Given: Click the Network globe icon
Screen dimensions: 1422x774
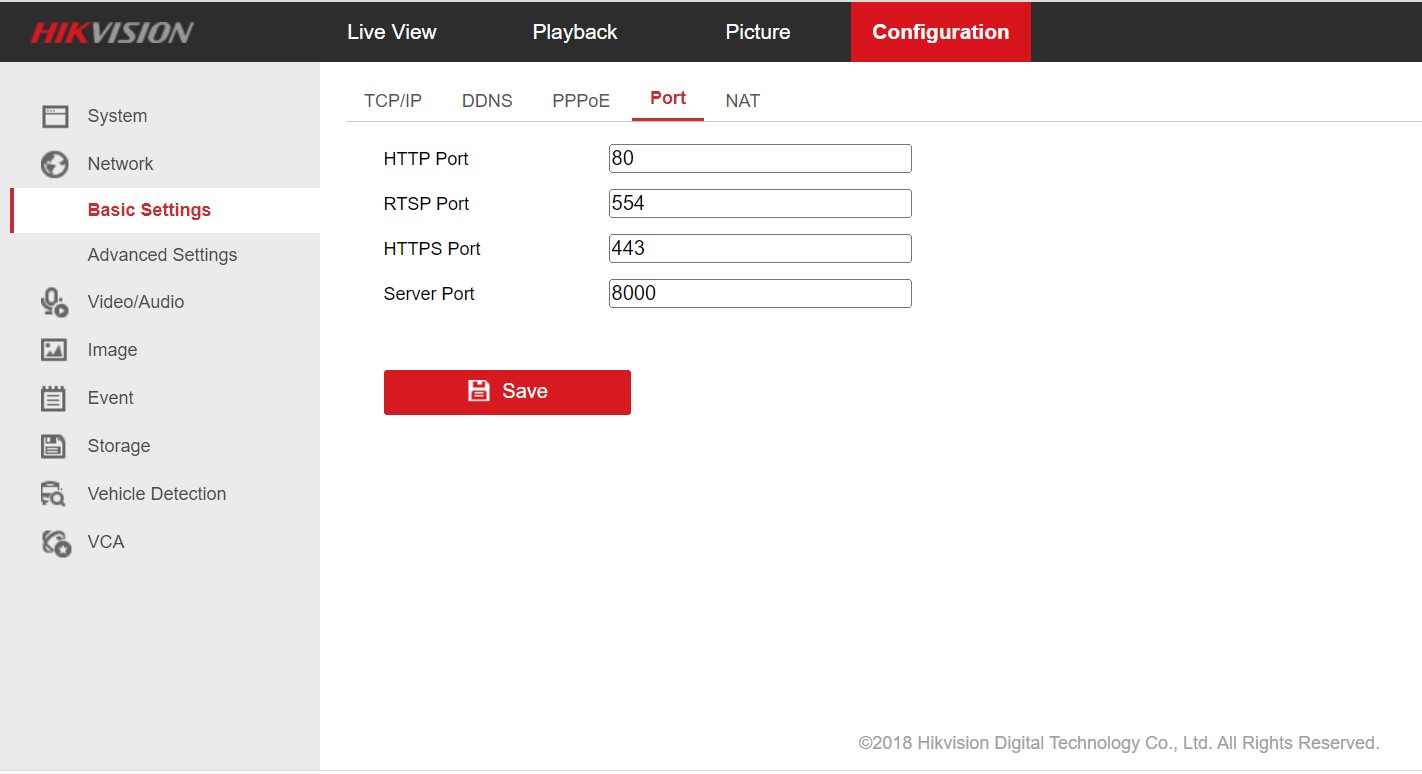Looking at the screenshot, I should tap(54, 164).
